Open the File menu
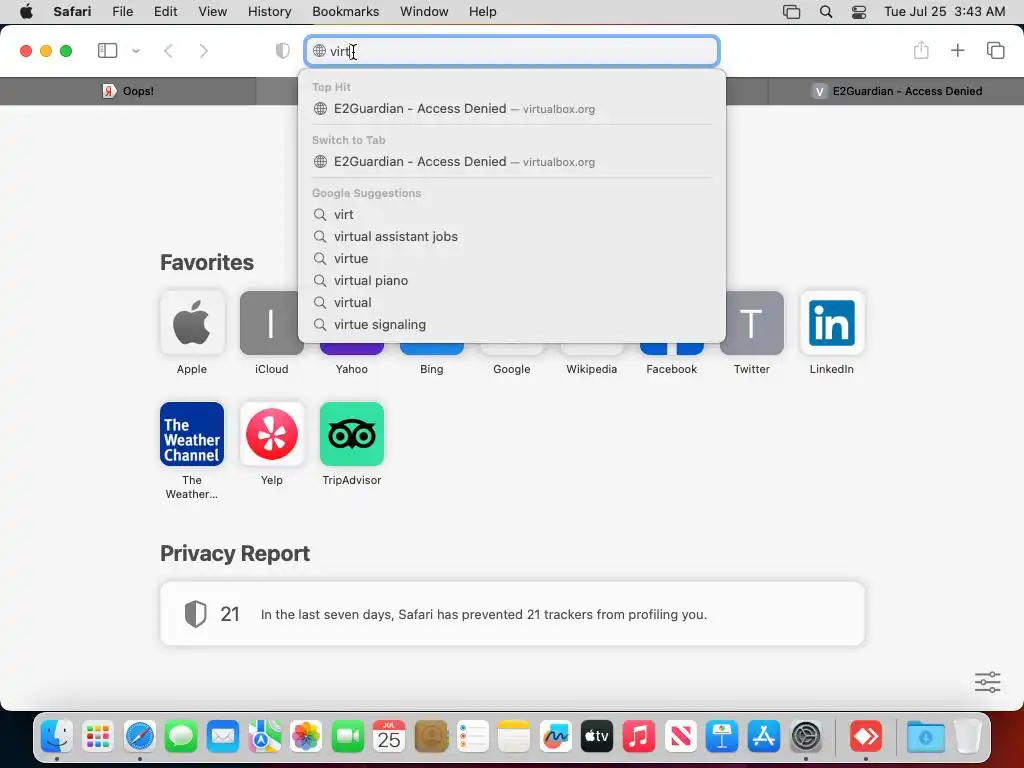The image size is (1024, 768). tap(122, 12)
